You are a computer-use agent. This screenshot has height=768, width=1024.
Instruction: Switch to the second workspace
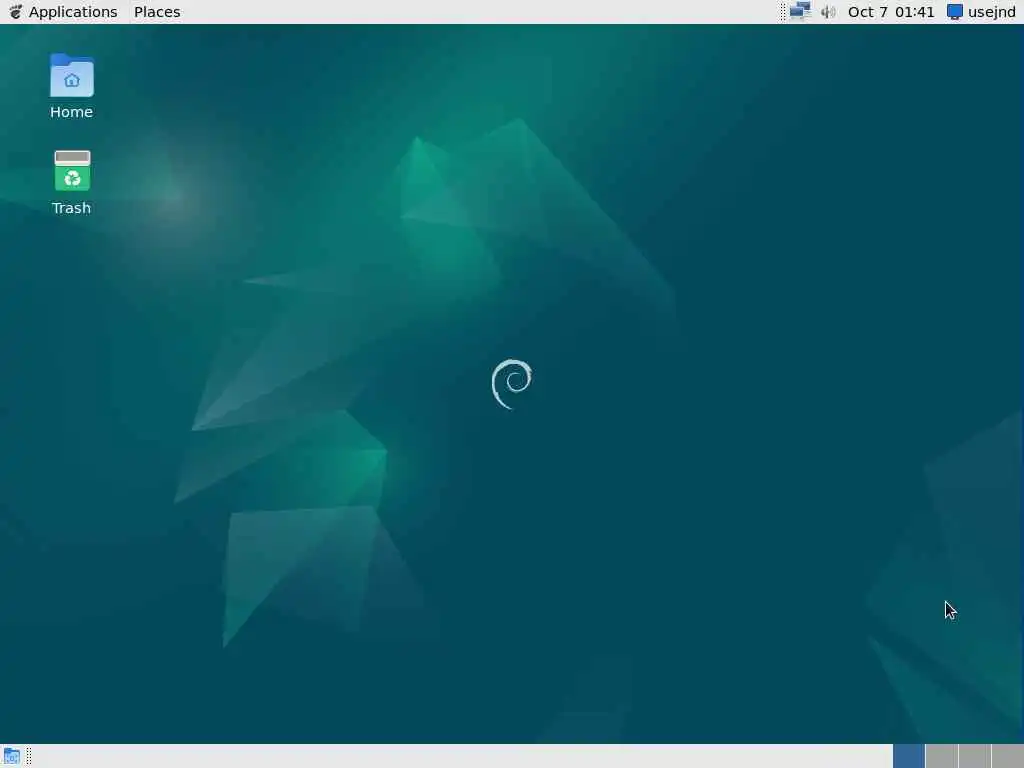[x=942, y=756]
